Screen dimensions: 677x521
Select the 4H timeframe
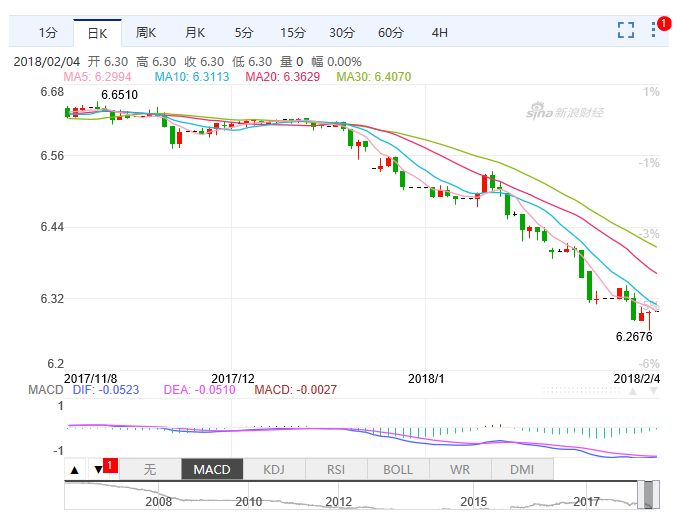pos(440,32)
